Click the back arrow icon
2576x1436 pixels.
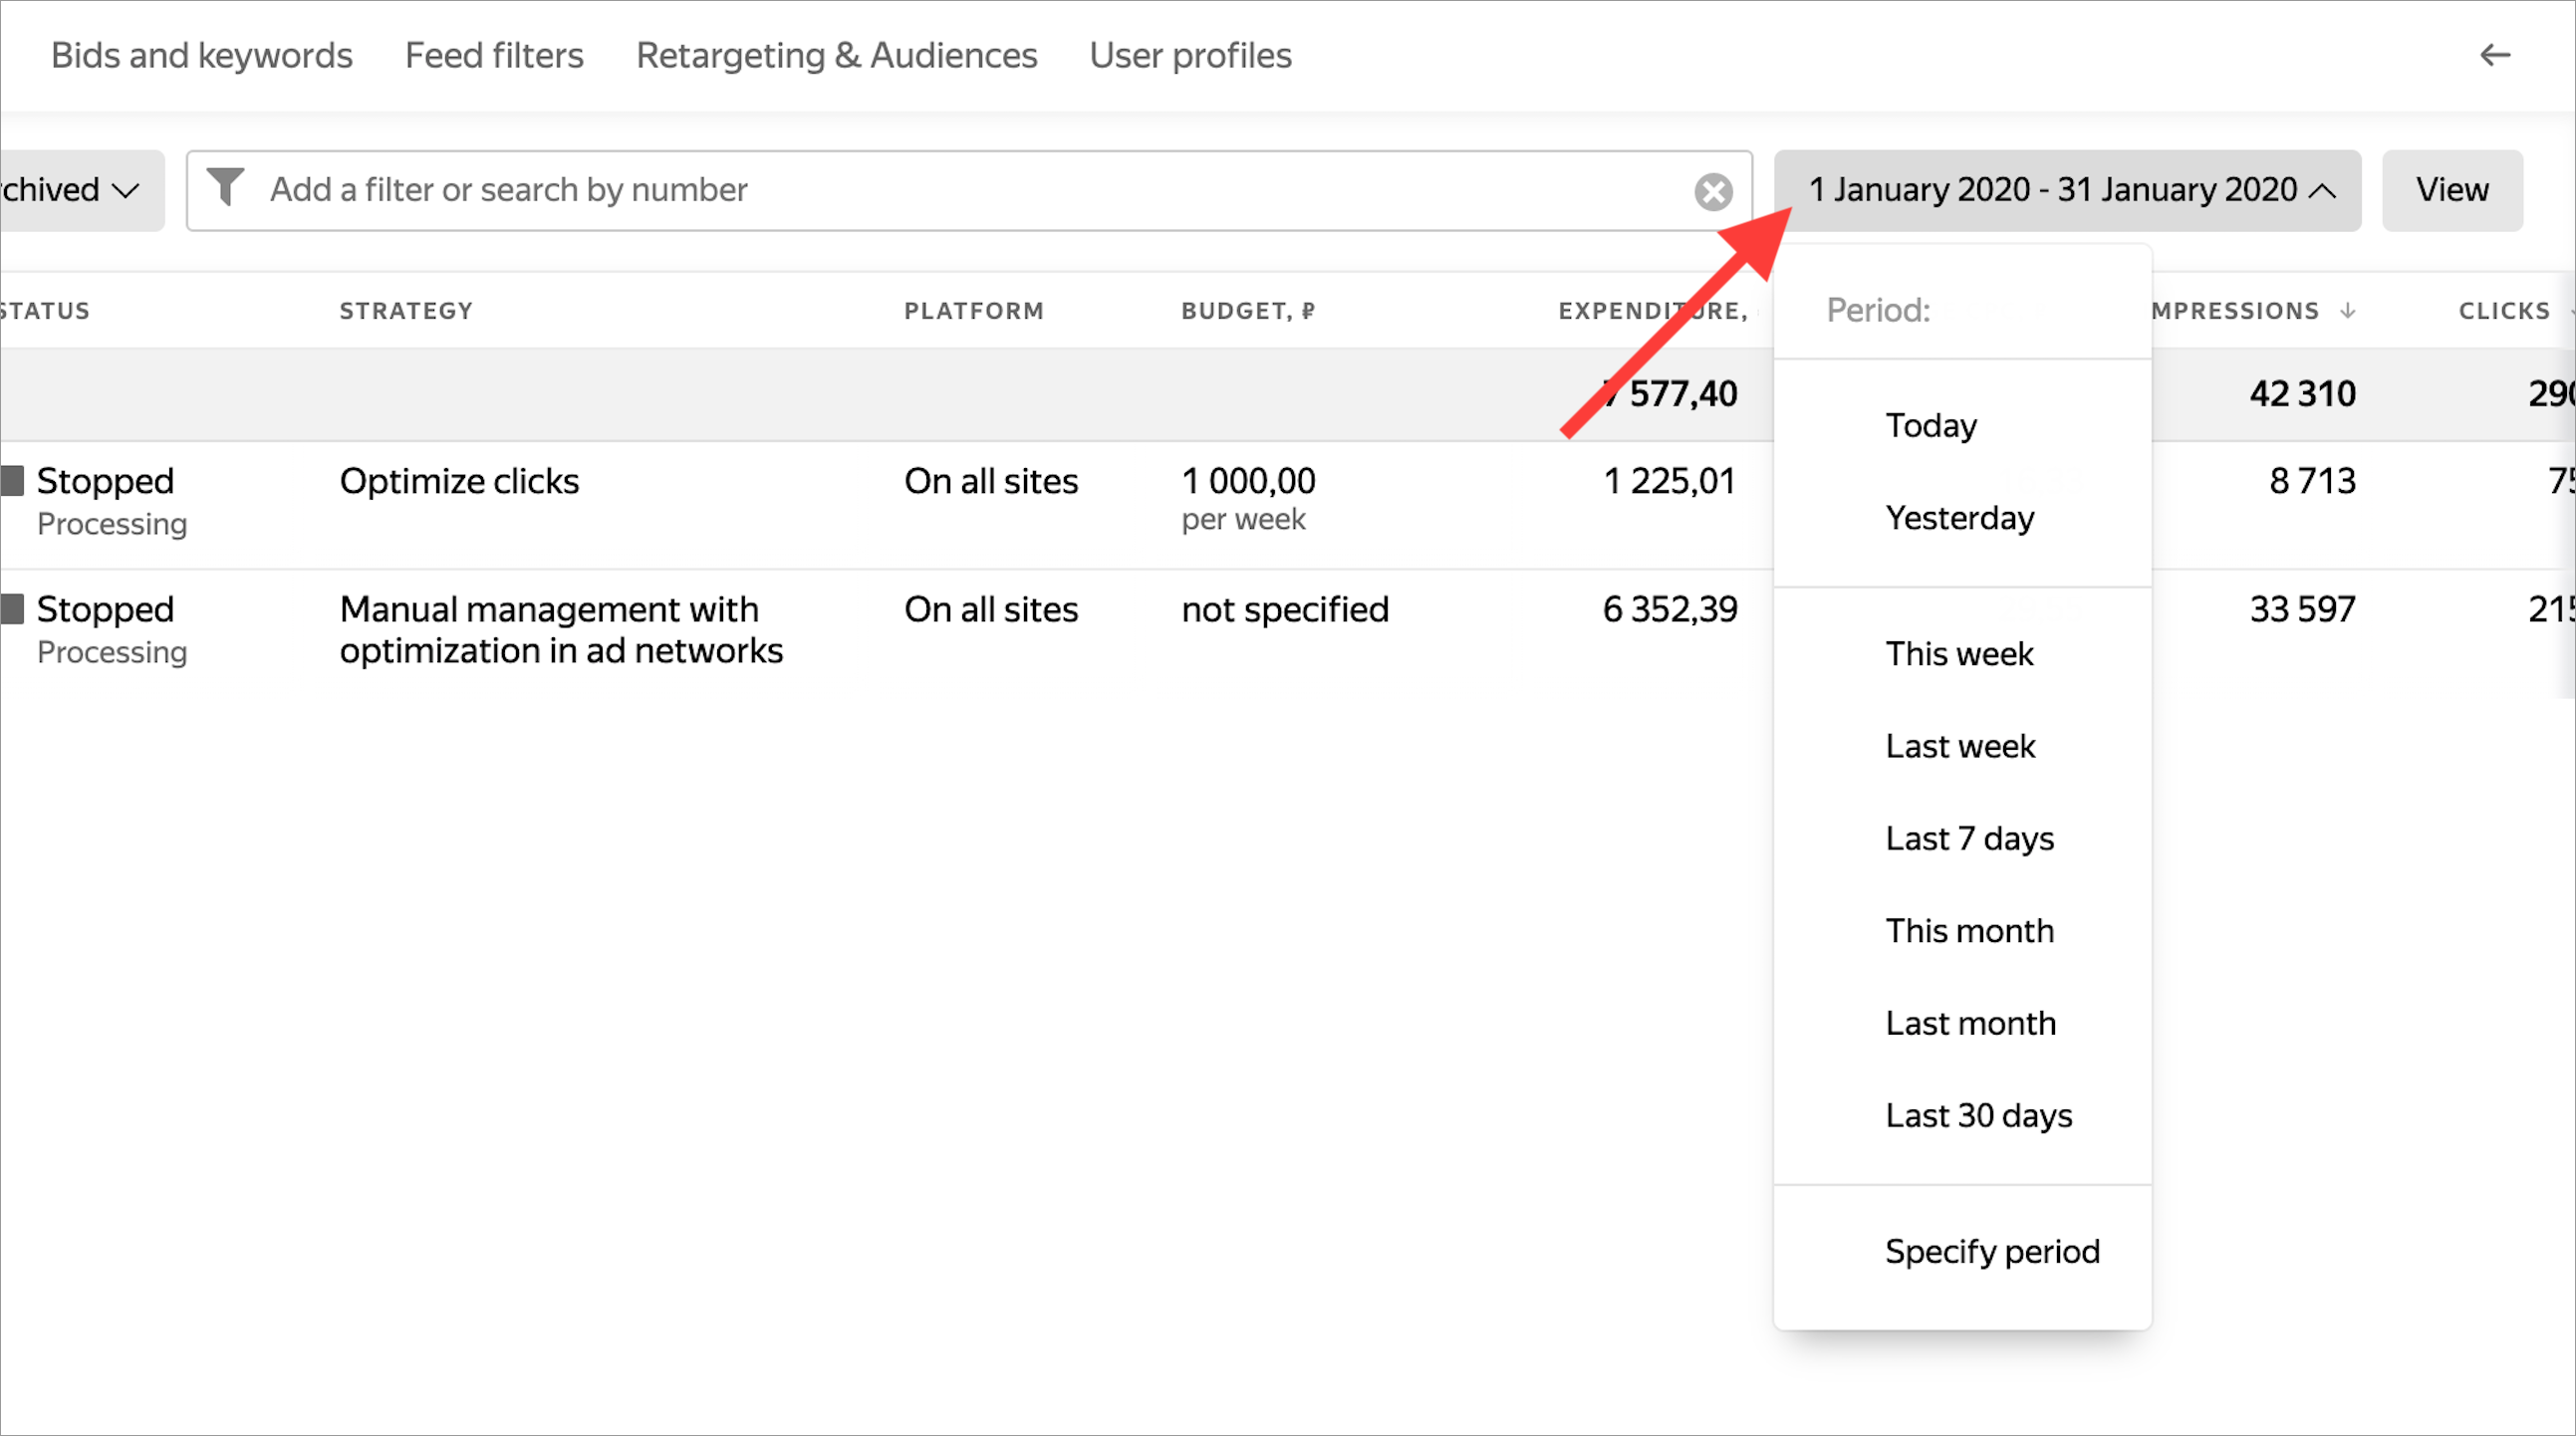[2495, 55]
